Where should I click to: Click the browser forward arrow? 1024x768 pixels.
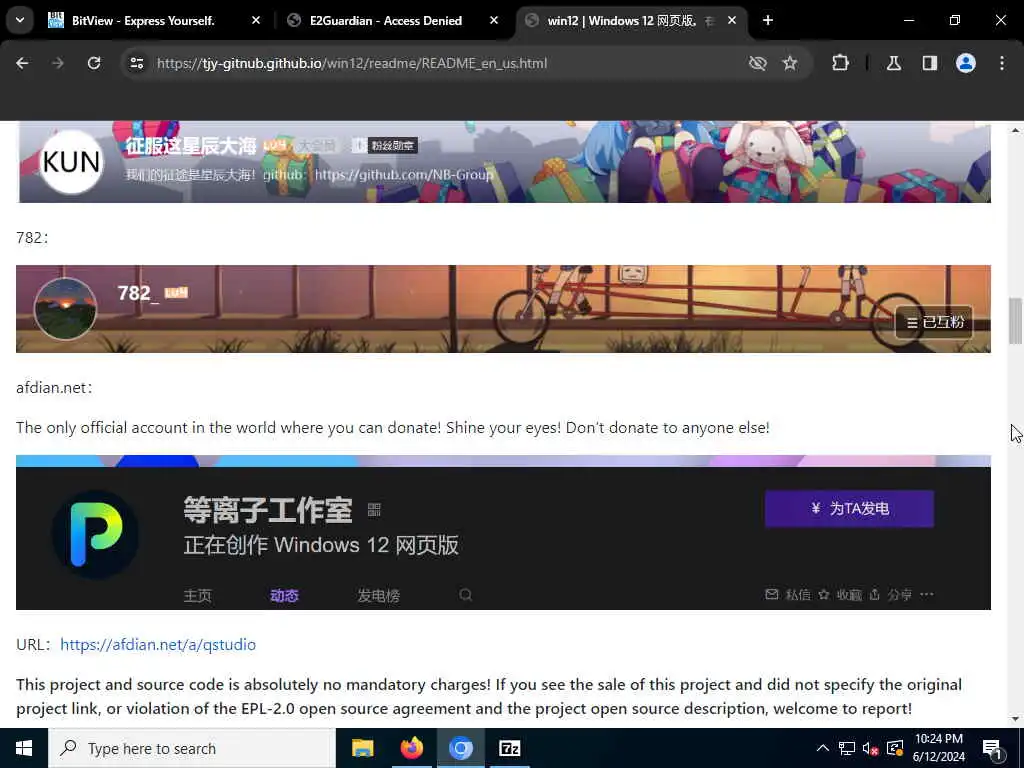point(58,63)
